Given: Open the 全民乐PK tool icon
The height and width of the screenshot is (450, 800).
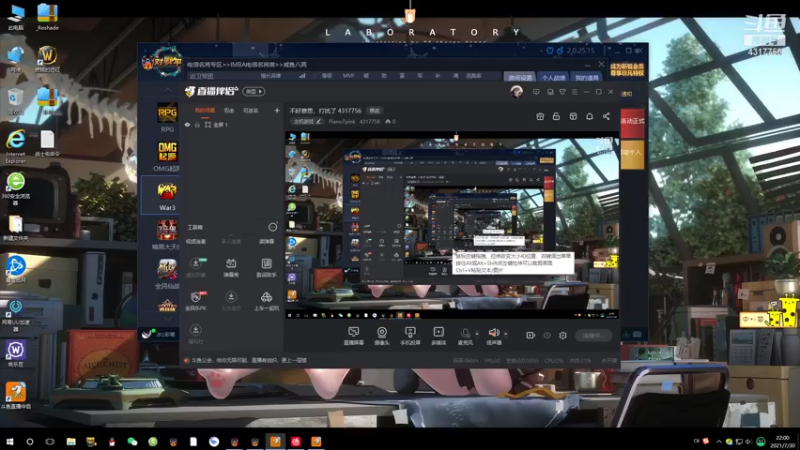Looking at the screenshot, I should click(195, 301).
